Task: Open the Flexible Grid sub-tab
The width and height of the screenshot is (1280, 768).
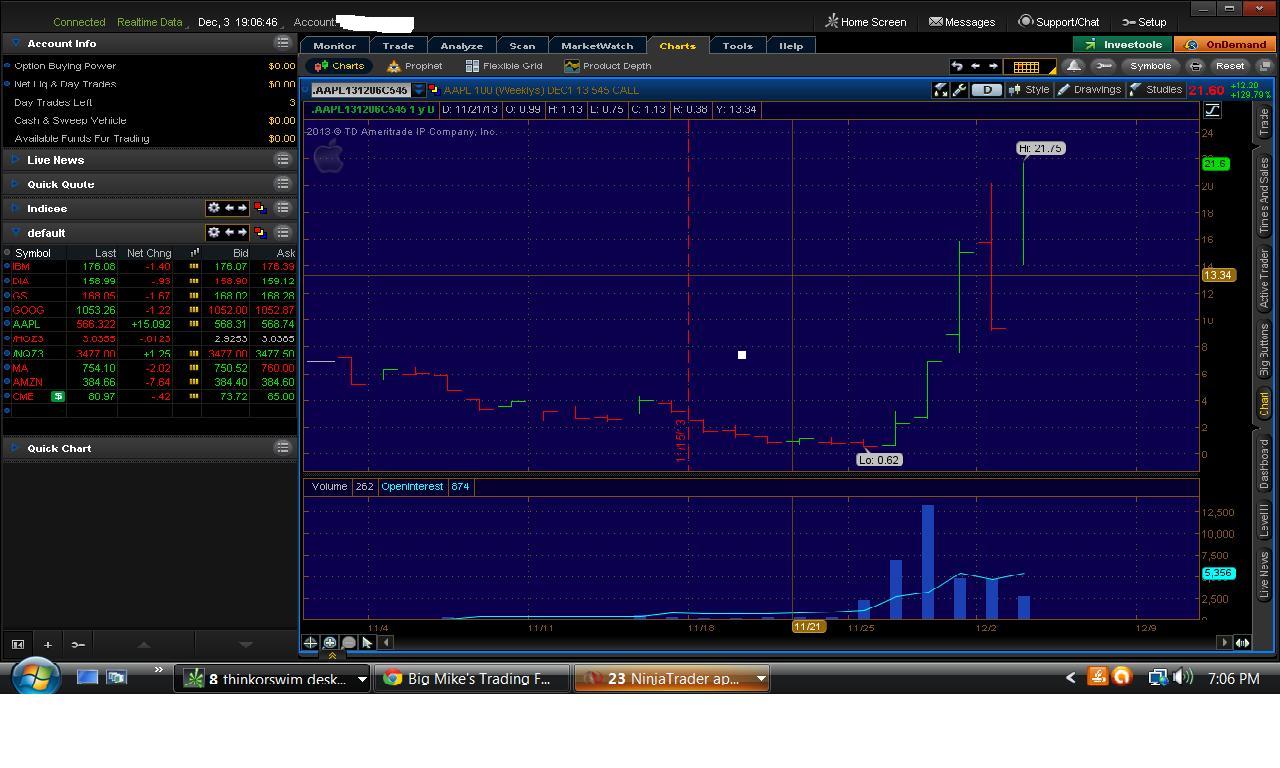Action: pos(504,66)
